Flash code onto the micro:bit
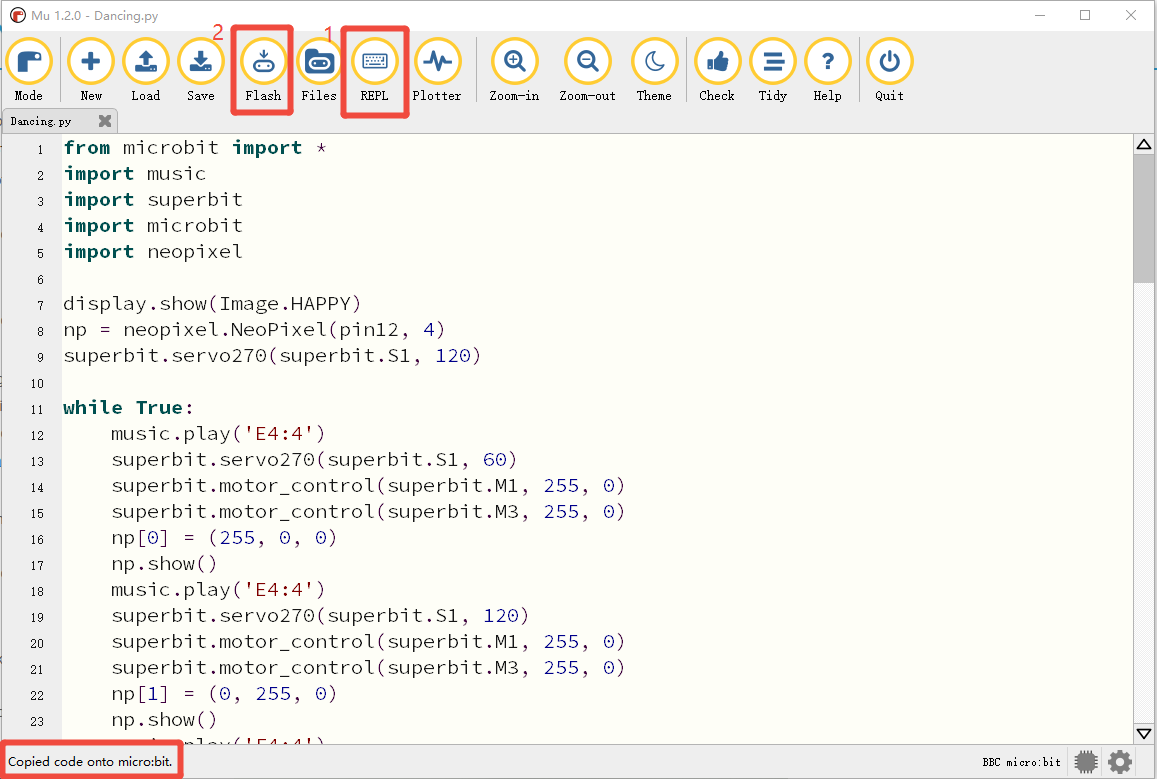This screenshot has height=779, width=1157. 263,71
